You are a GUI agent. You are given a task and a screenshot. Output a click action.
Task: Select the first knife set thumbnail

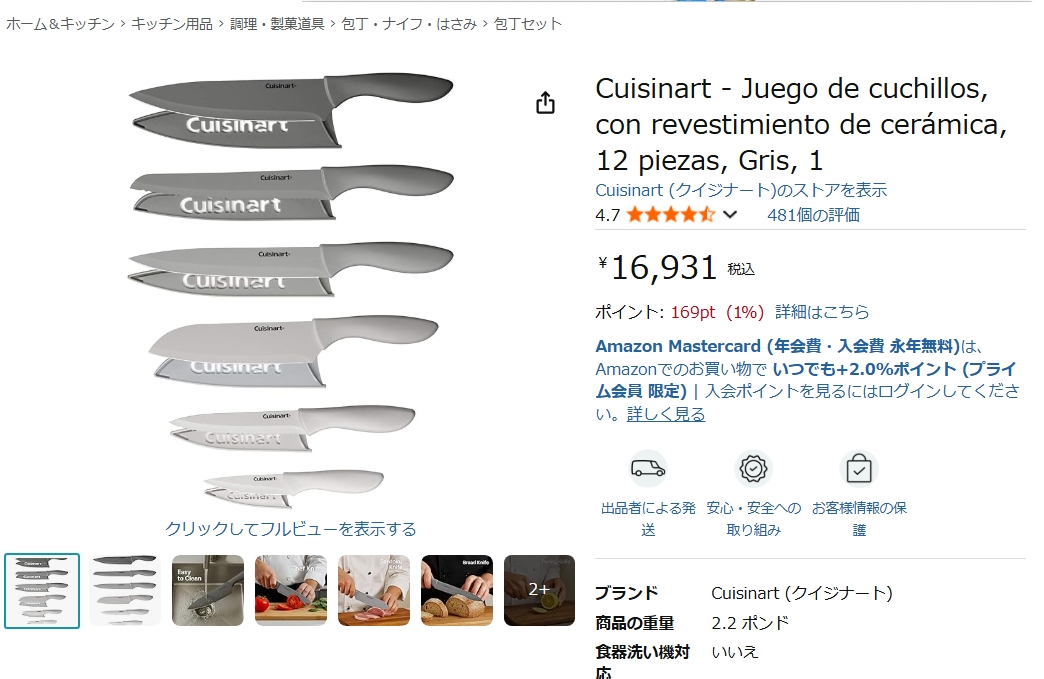tap(42, 590)
